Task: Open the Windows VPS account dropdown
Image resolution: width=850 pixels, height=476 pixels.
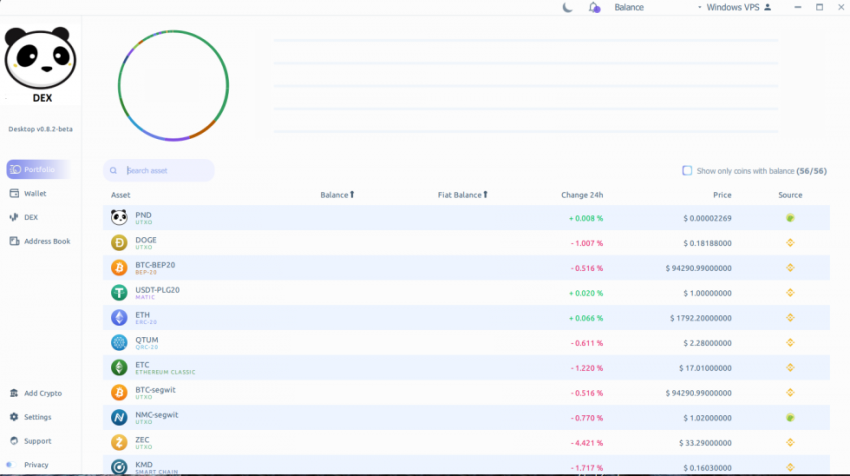Action: (x=733, y=8)
